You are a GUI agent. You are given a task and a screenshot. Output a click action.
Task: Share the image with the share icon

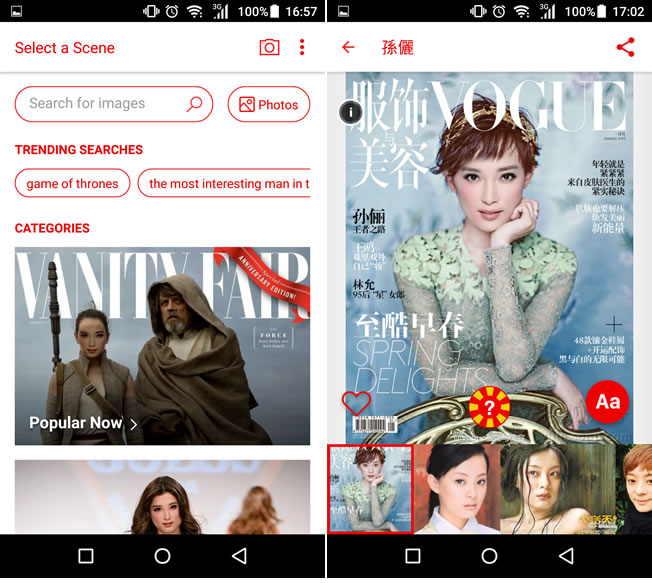625,47
